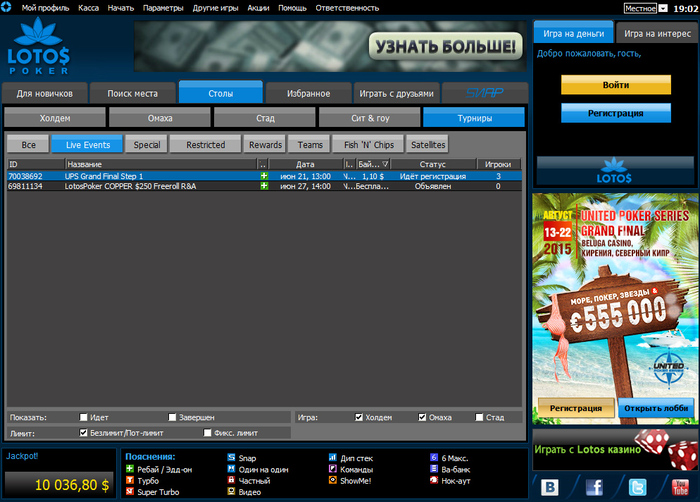Image resolution: width=700 pixels, height=502 pixels.
Task: Click the Нок-аут legend icon
Action: 434,480
